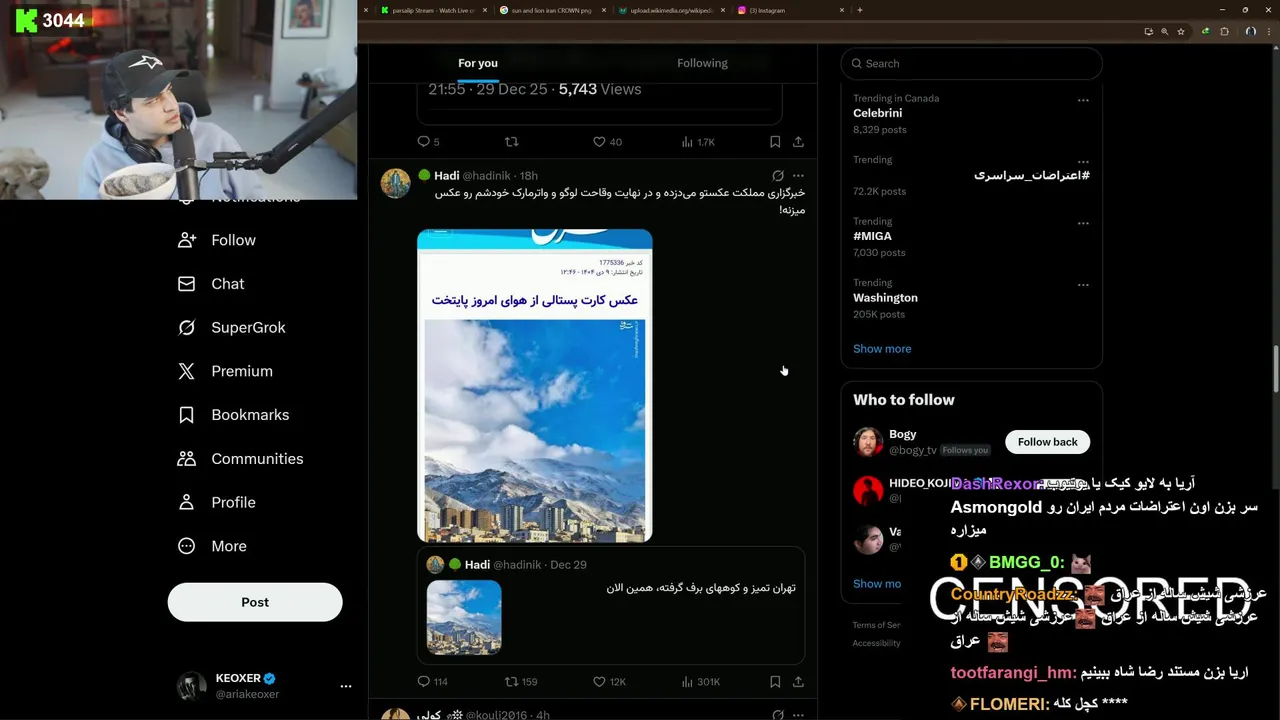This screenshot has width=1280, height=720.
Task: Repost Hadi's post with 159 reposts
Action: tap(521, 682)
